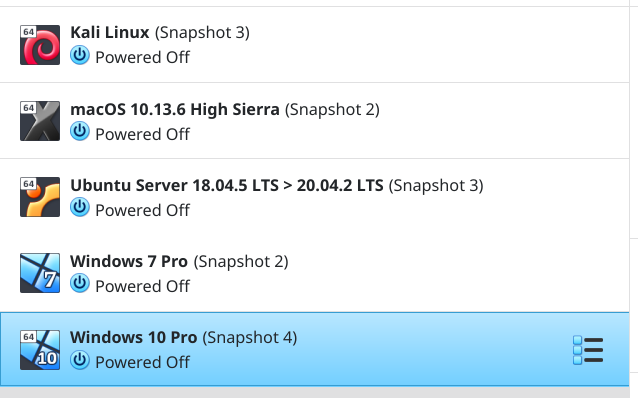Click the power state icon under macOS High Sierra

pos(80,131)
